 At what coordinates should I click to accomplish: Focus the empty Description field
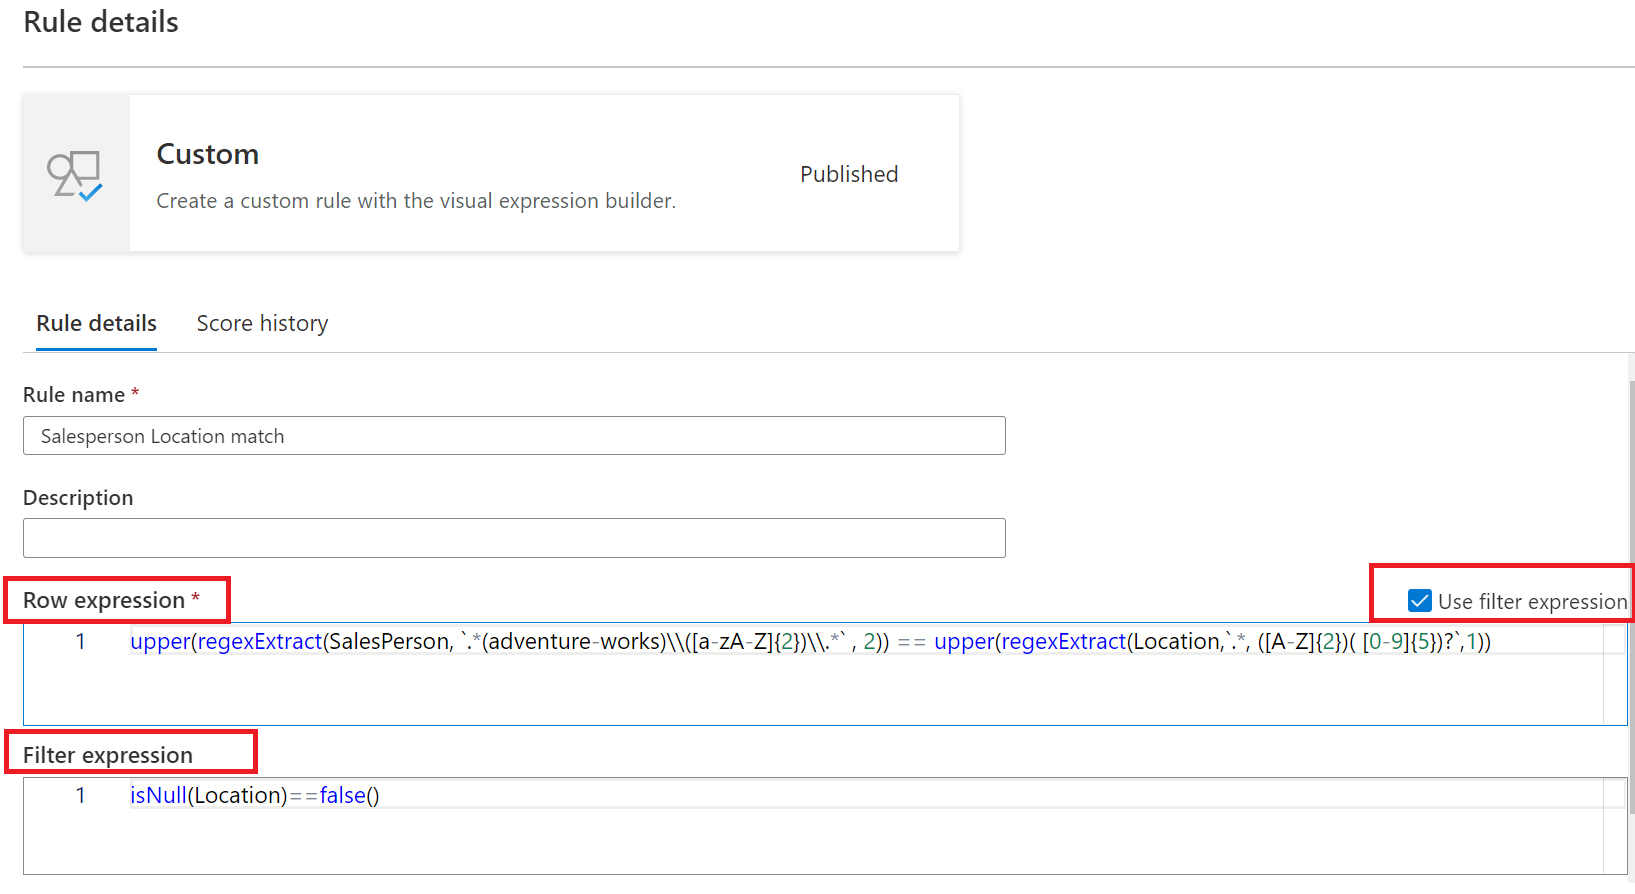(514, 538)
